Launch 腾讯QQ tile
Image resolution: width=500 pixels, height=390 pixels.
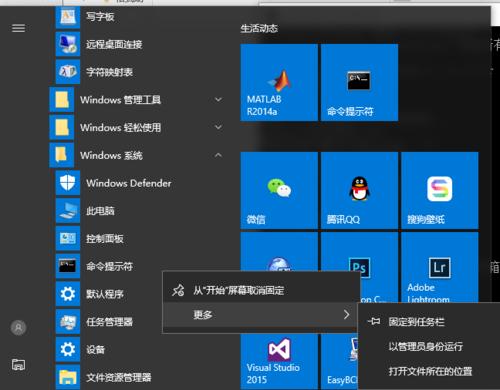(359, 190)
